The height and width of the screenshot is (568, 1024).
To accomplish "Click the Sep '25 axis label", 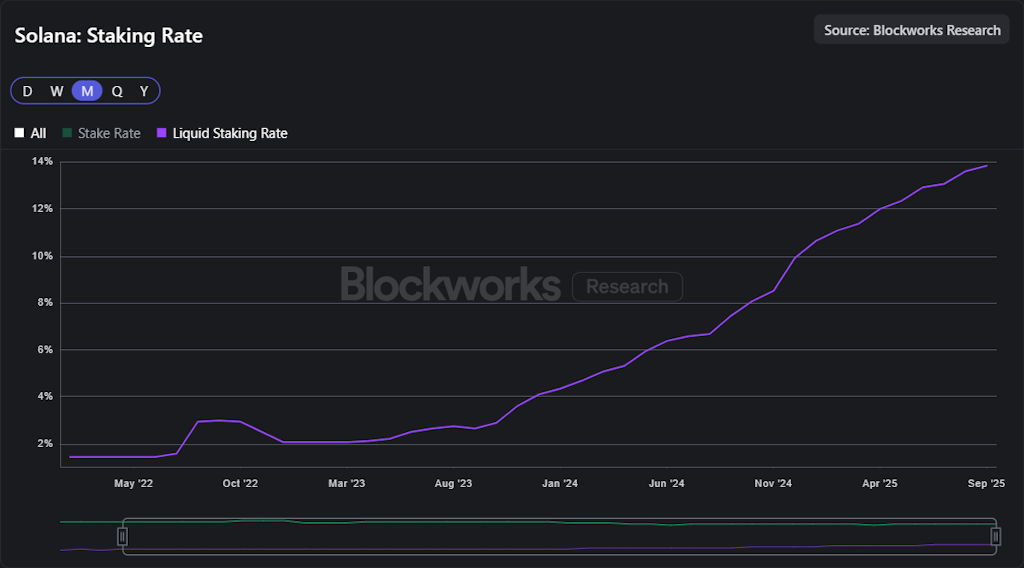I will click(x=985, y=484).
